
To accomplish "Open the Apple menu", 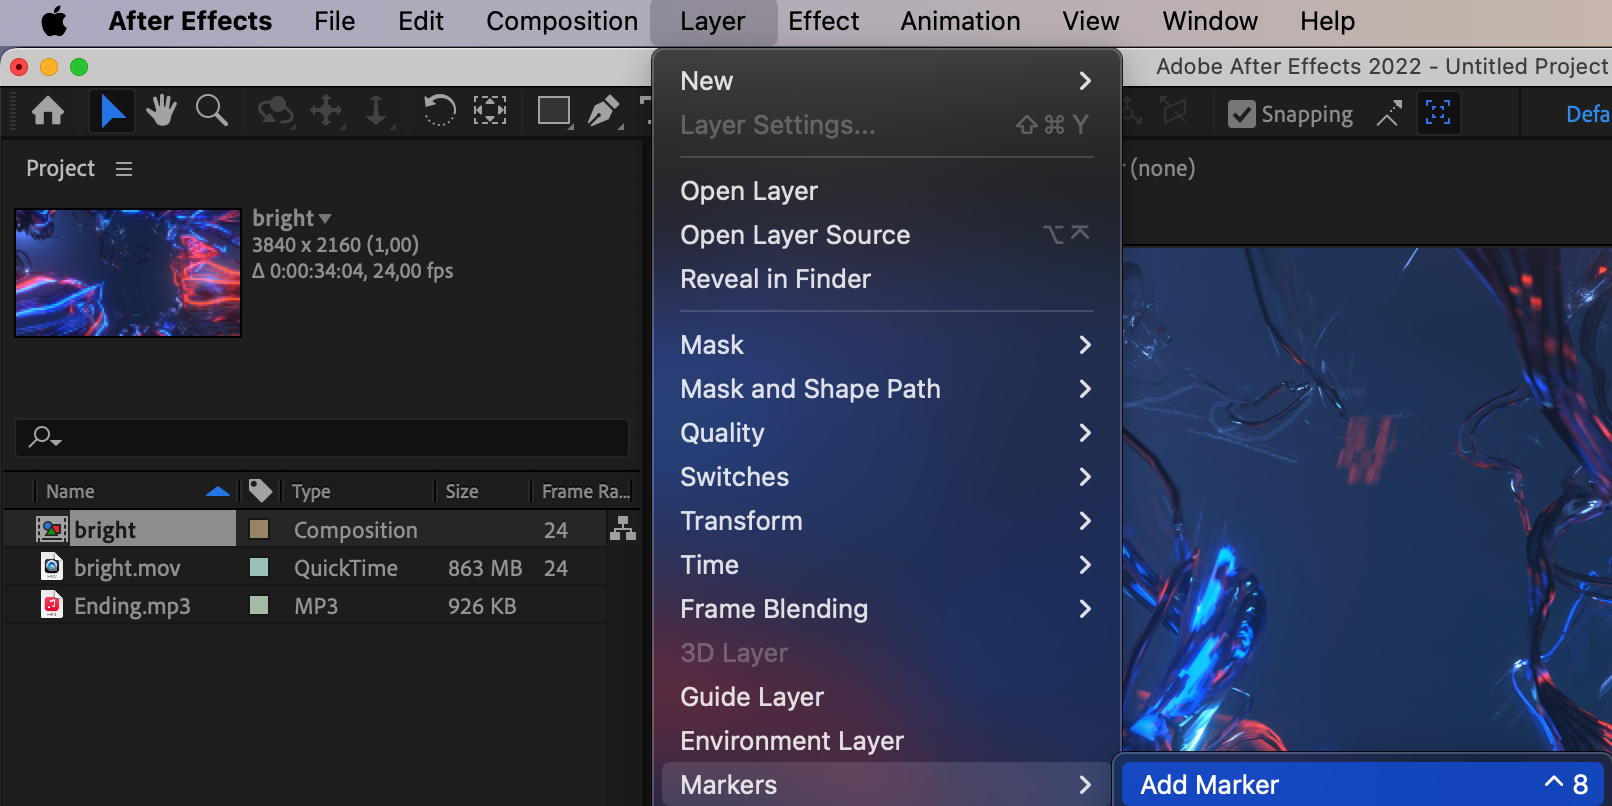I will pos(54,21).
